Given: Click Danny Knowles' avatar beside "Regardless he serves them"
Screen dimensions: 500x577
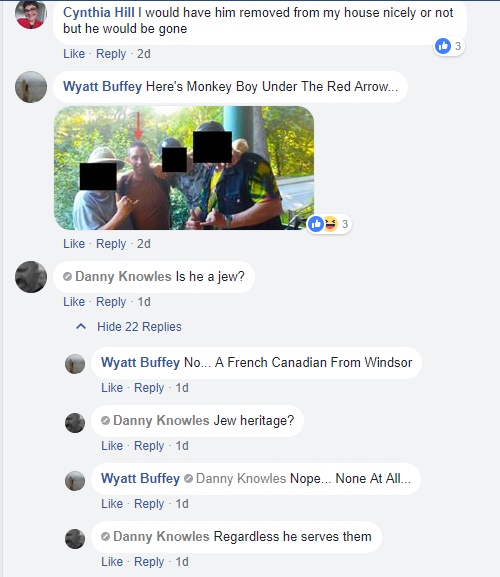Looking at the screenshot, I should pos(75,539).
